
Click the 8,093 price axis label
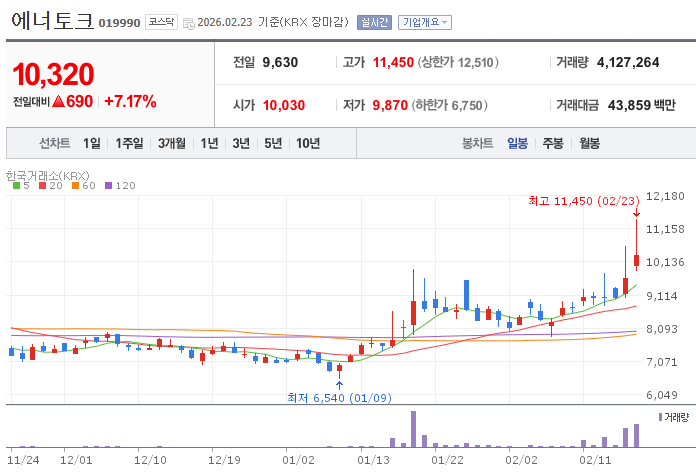click(x=662, y=329)
